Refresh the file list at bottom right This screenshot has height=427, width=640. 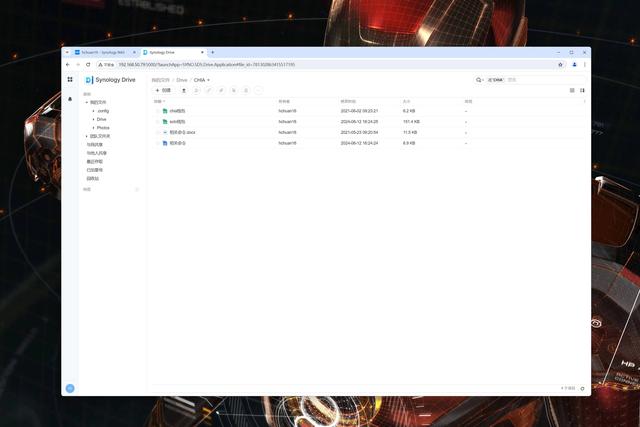[582, 389]
